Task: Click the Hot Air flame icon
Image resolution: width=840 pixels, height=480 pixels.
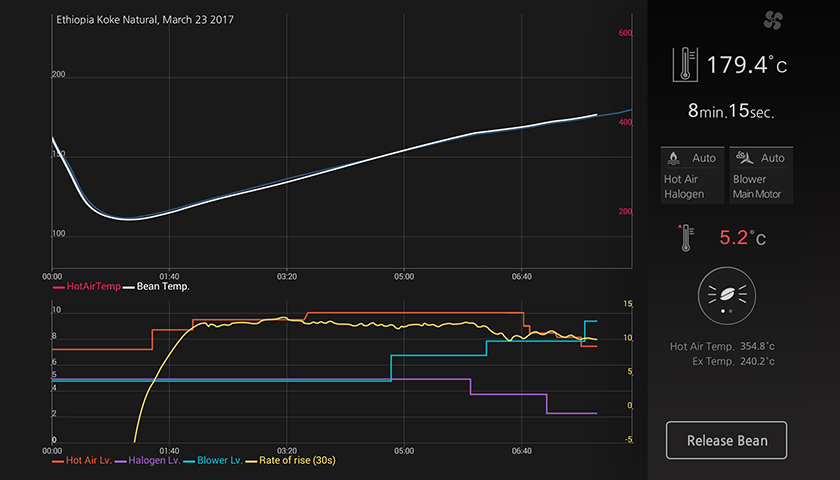Action: pos(674,158)
